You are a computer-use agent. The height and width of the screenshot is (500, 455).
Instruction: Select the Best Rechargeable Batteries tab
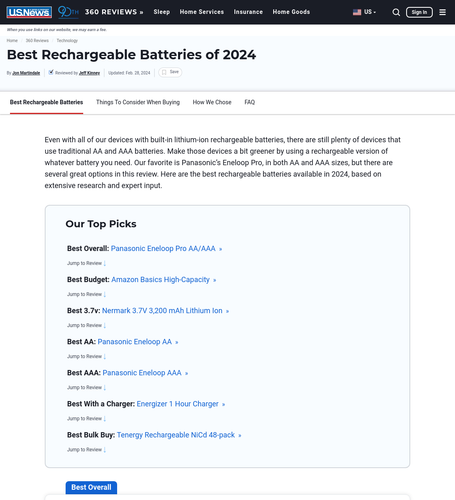pos(46,102)
